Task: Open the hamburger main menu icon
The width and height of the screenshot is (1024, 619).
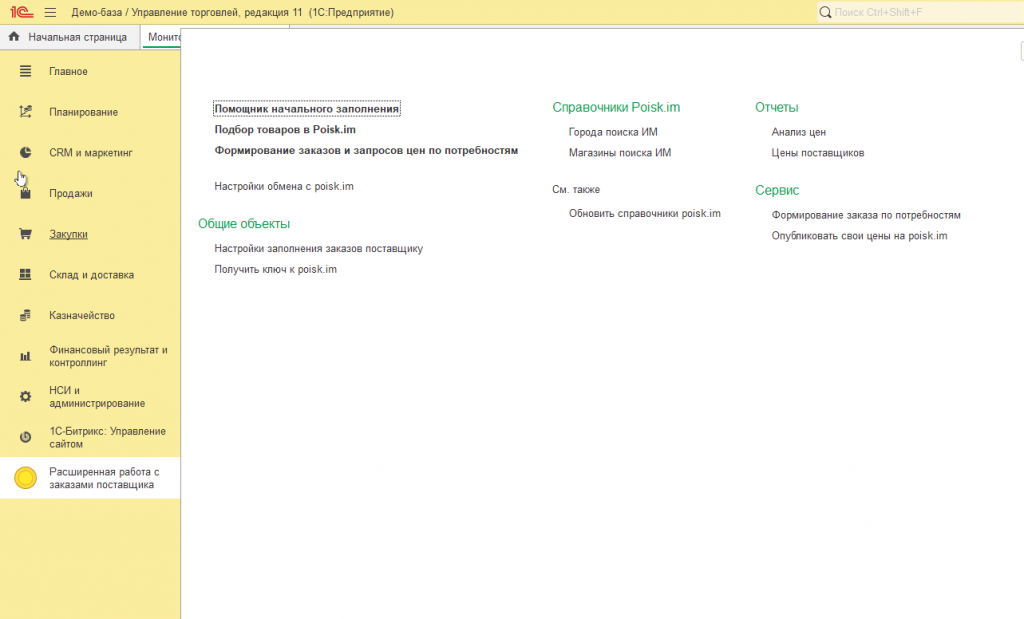Action: coord(50,12)
